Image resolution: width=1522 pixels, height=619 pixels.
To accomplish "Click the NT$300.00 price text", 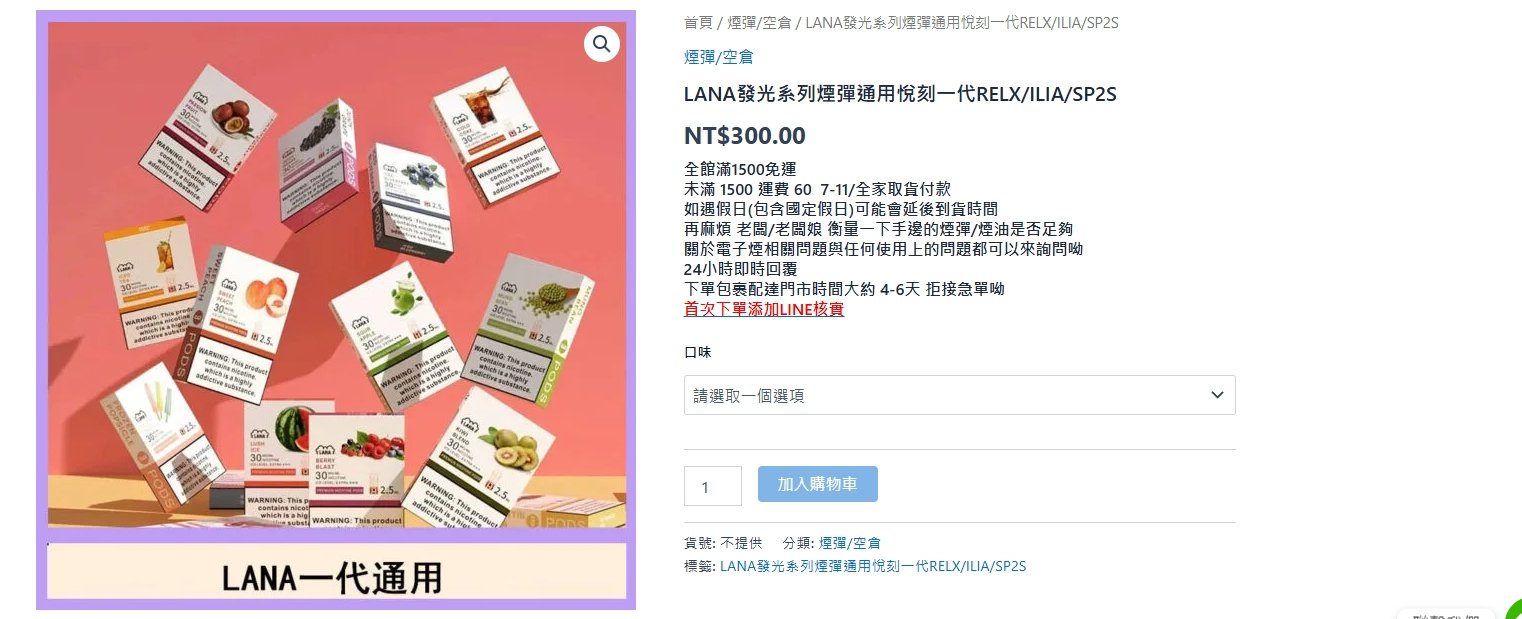I will (x=745, y=136).
